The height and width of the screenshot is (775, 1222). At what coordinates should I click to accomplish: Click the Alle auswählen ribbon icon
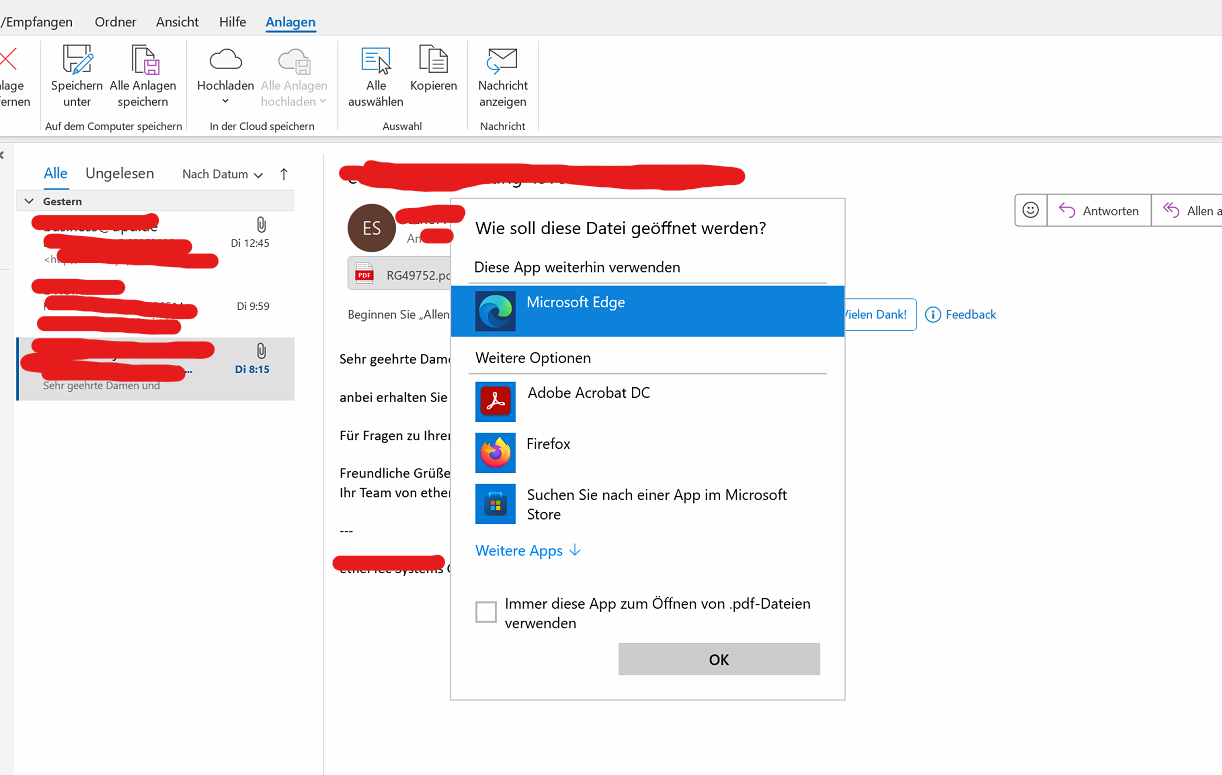(376, 76)
